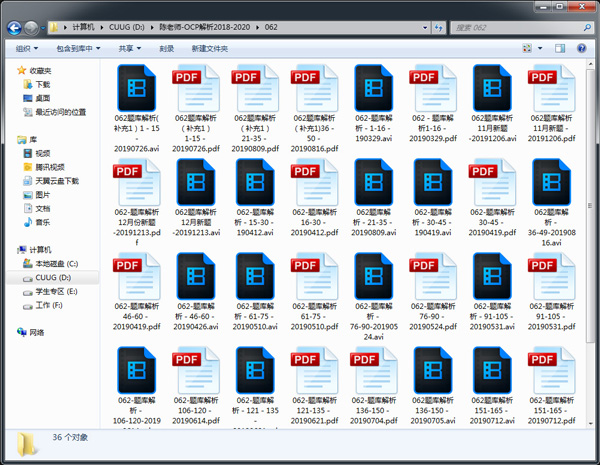
Task: Select video icon 136-150 20190705.avi
Action: 433,370
